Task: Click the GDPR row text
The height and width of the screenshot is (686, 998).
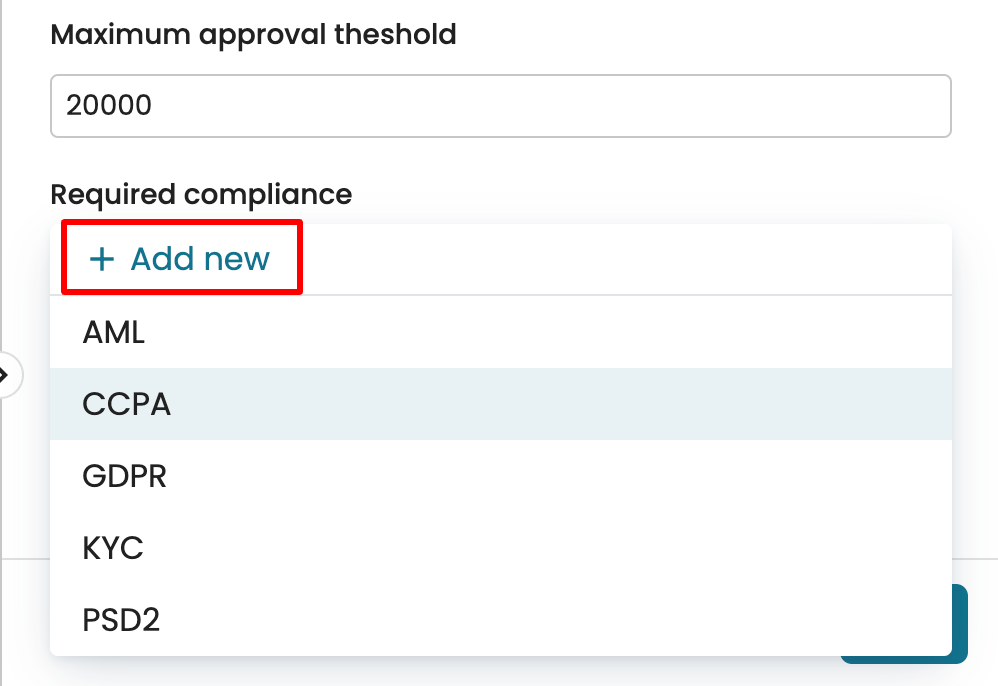Action: coord(125,476)
